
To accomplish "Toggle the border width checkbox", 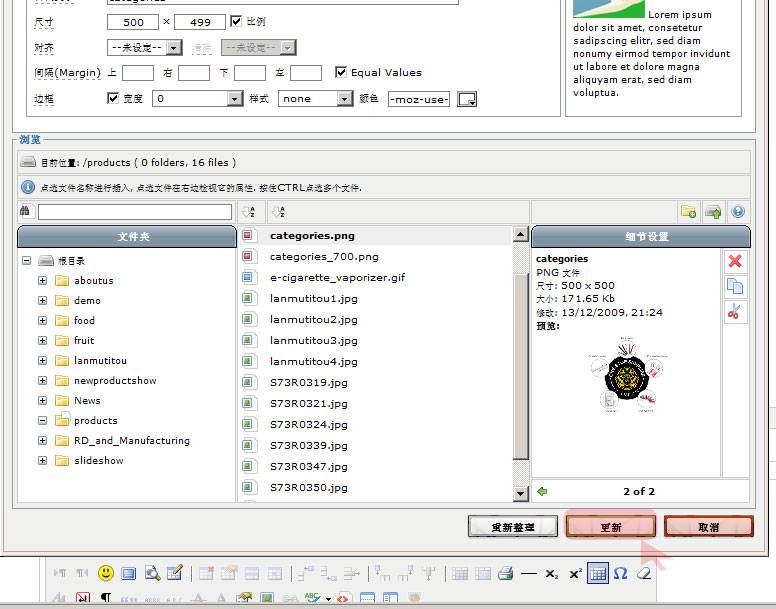I will click(113, 98).
